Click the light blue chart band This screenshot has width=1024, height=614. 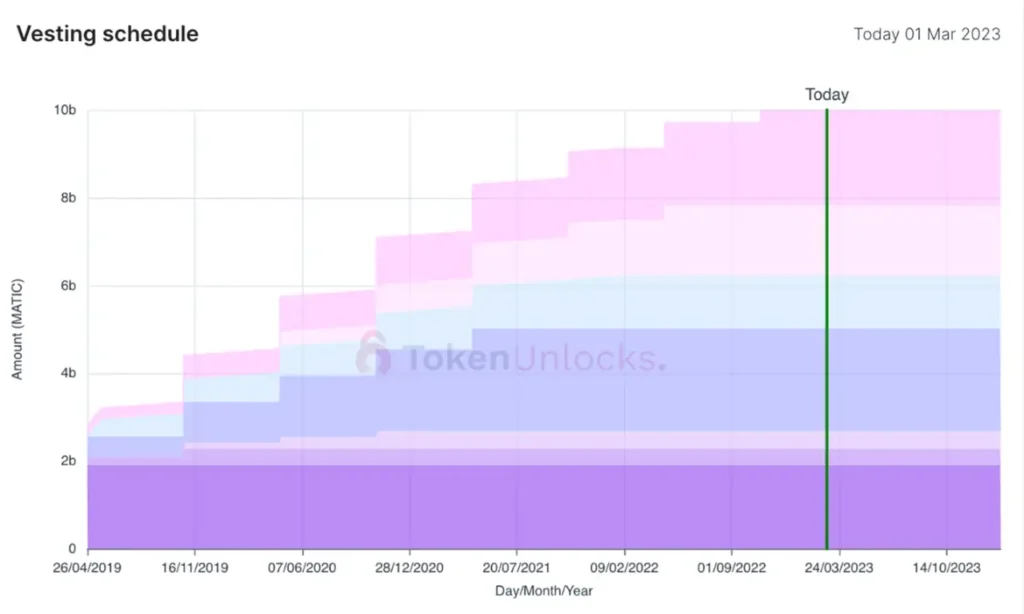click(700, 302)
